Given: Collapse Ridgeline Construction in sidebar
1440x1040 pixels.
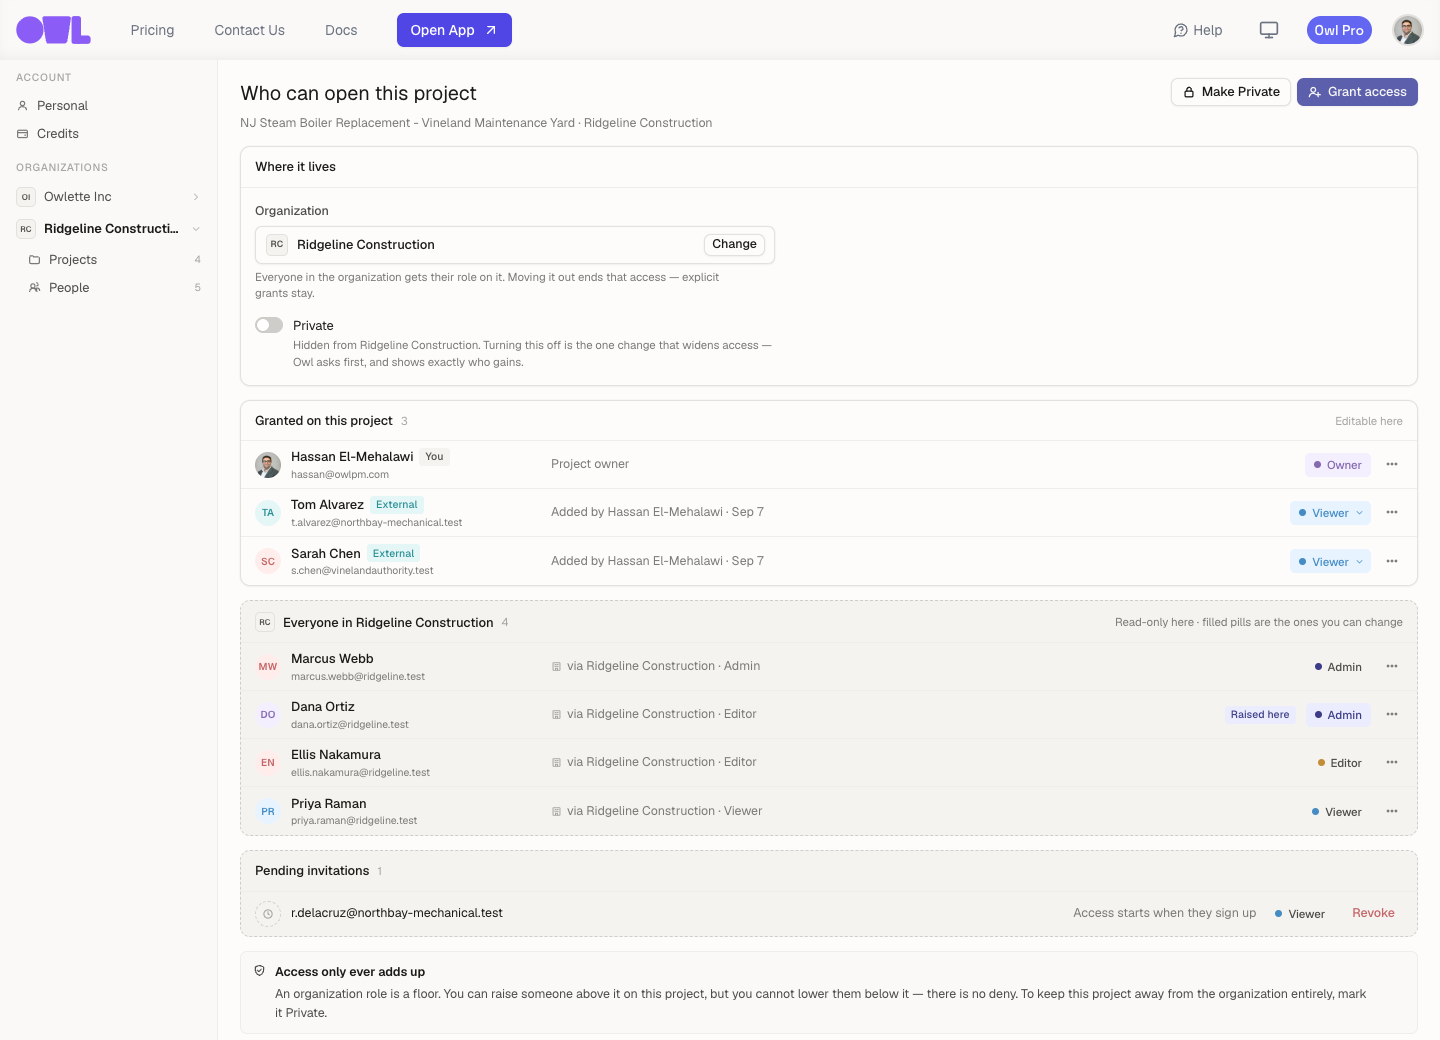Looking at the screenshot, I should pos(196,229).
